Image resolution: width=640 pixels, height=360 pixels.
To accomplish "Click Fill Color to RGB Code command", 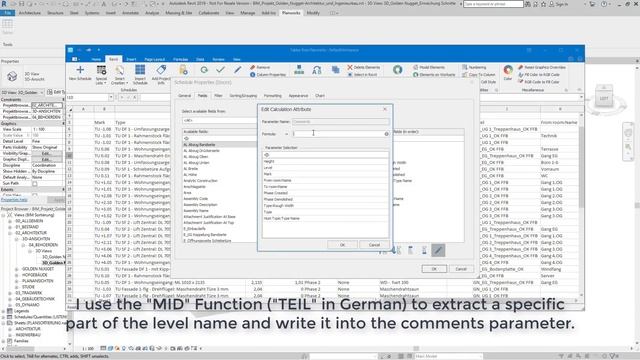I will point(539,75).
